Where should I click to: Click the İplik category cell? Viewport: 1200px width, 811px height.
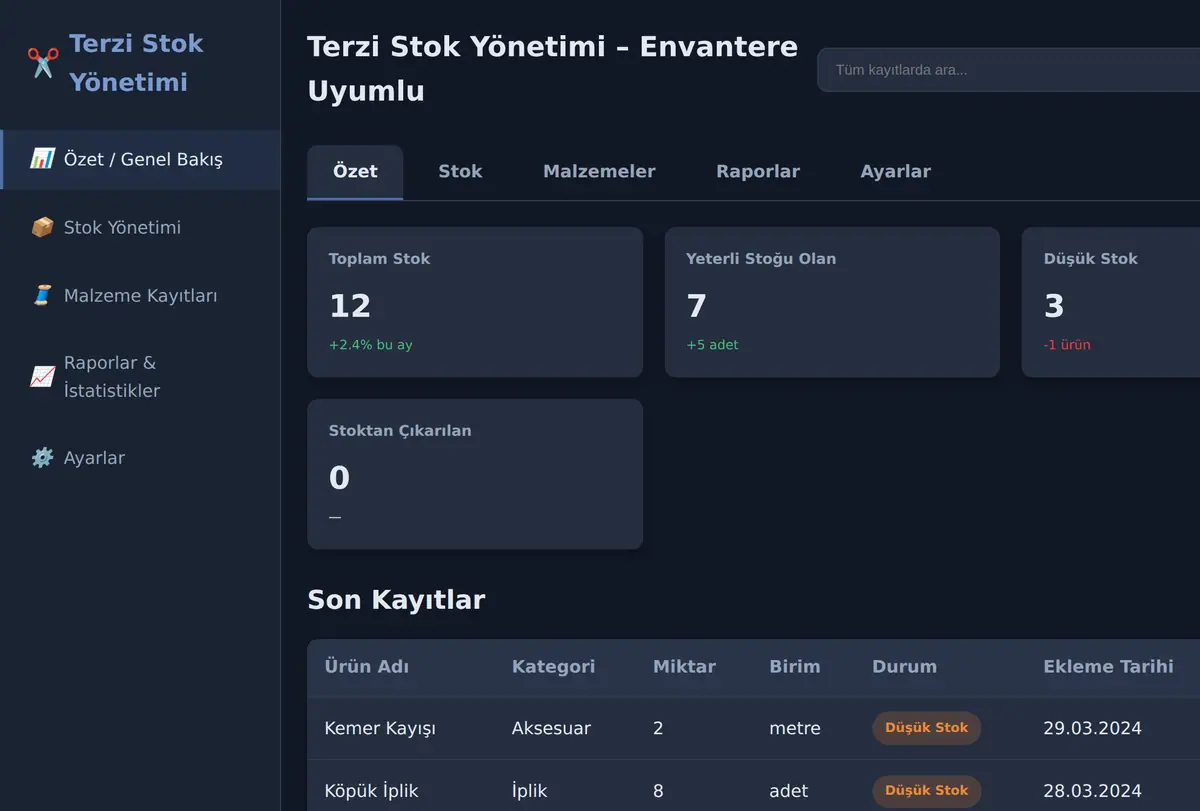pyautogui.click(x=530, y=791)
